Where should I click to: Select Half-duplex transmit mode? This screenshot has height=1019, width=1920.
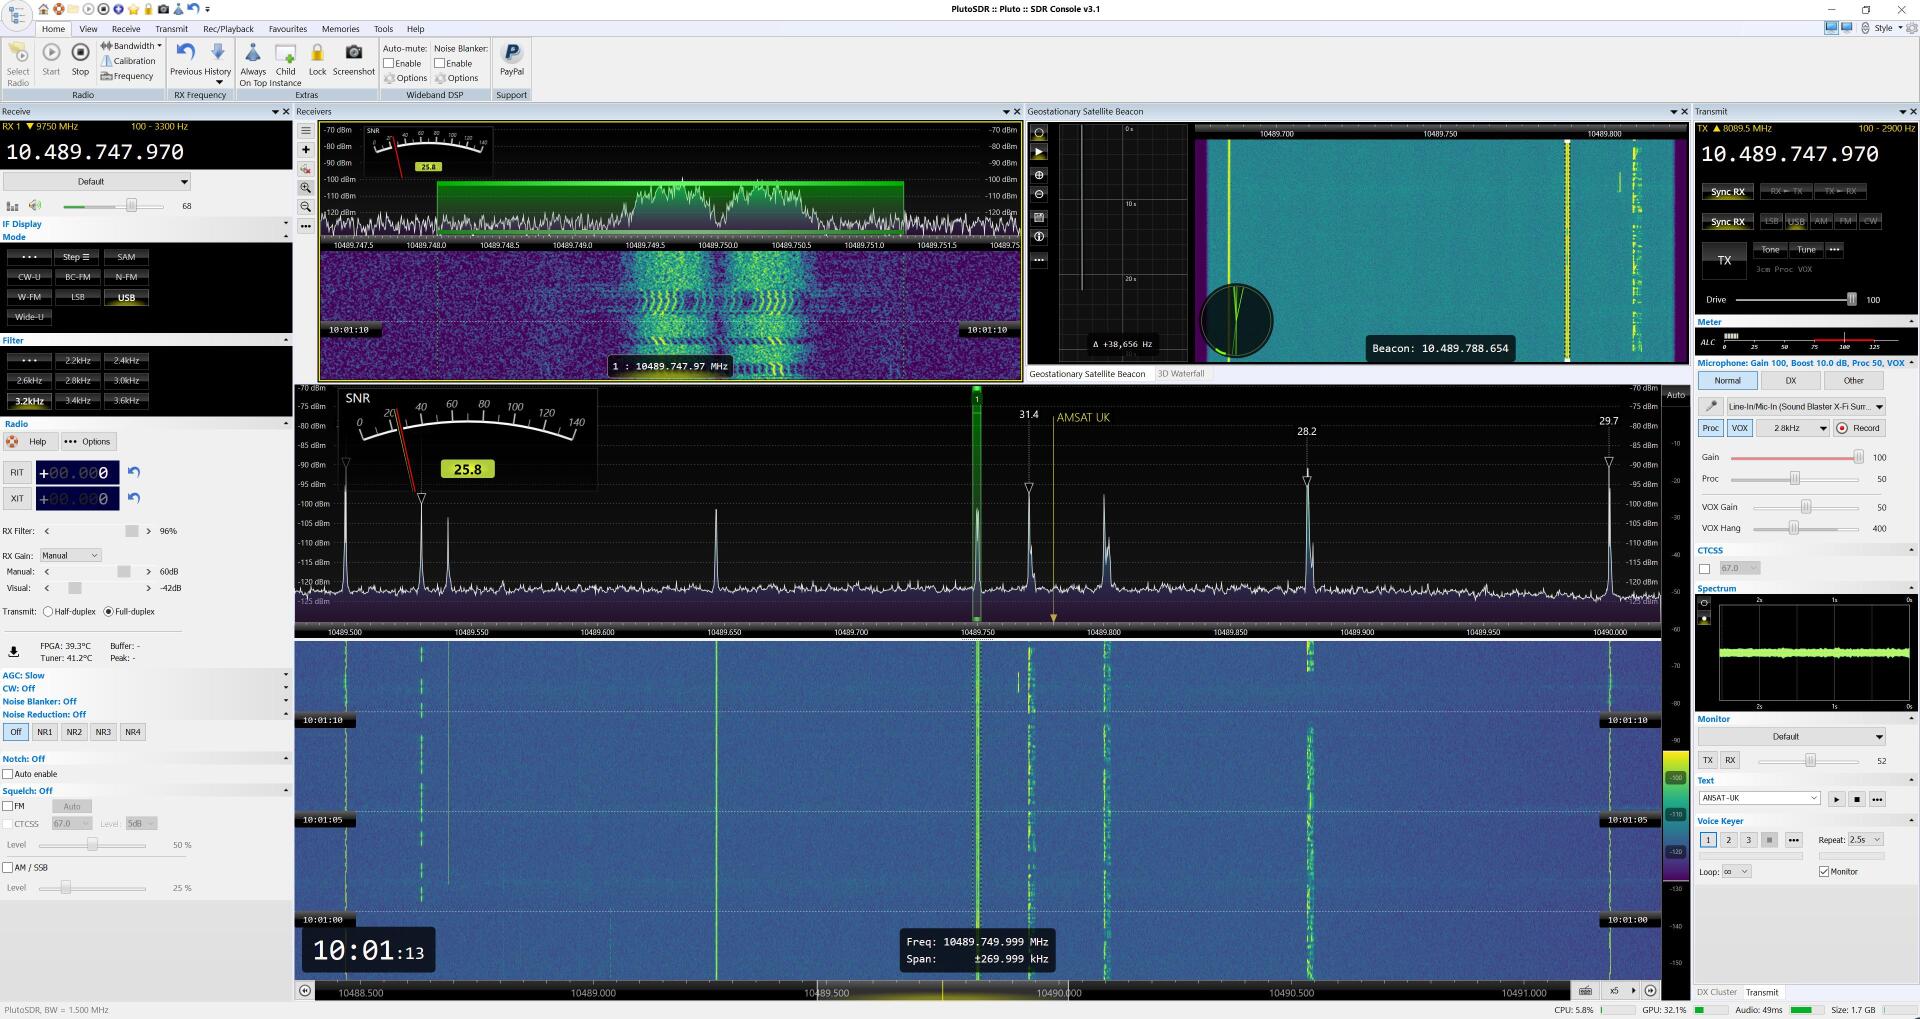(47, 611)
